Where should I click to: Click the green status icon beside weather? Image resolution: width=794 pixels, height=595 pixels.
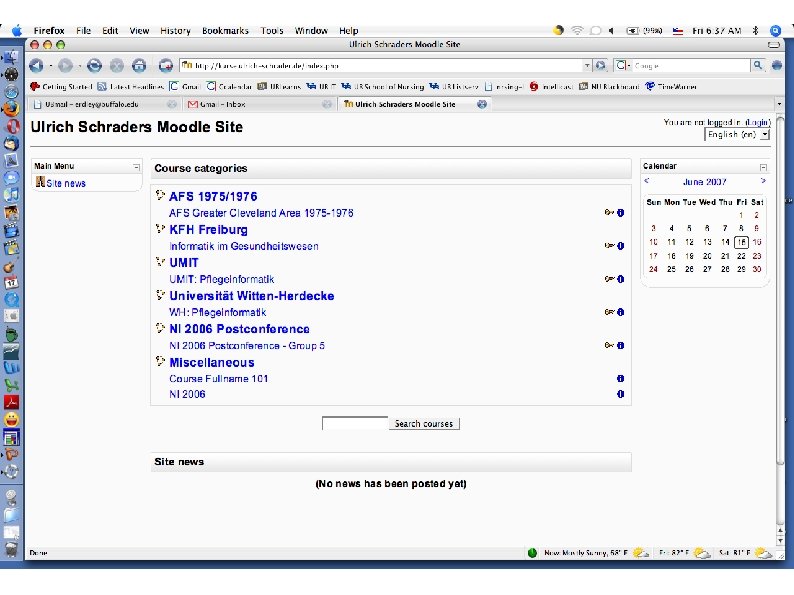(x=532, y=552)
